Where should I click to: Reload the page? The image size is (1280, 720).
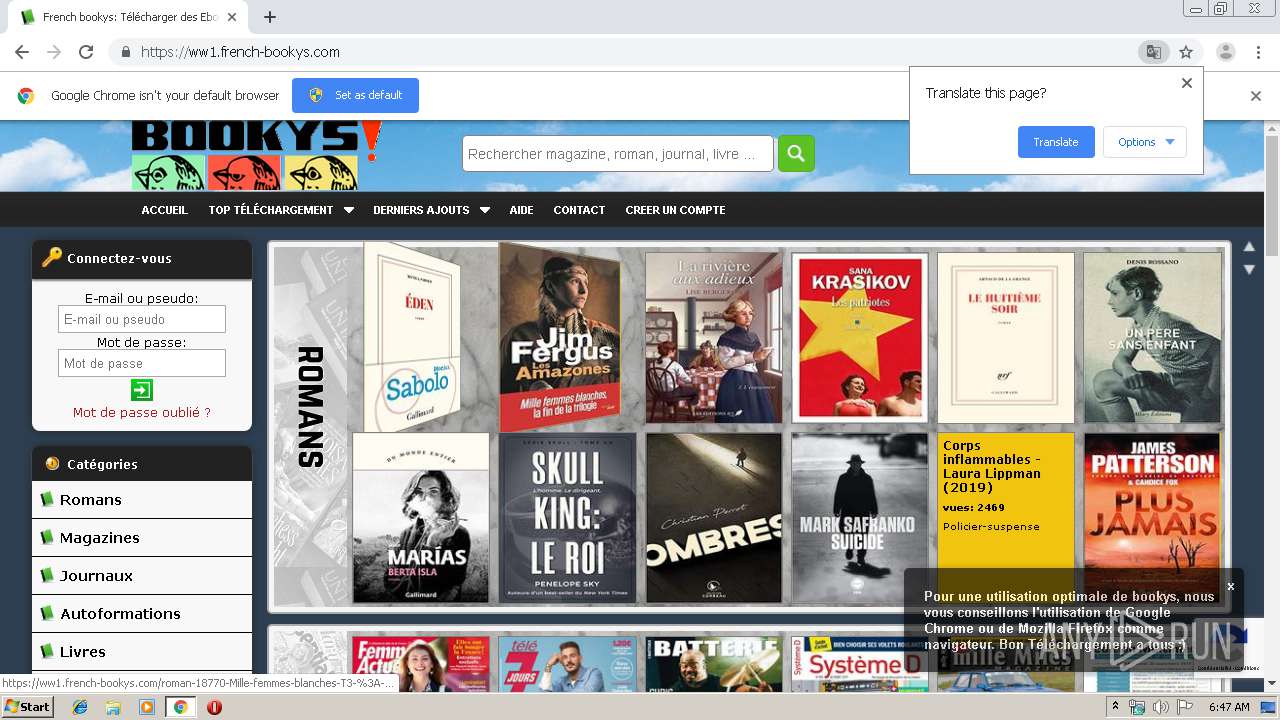[86, 52]
